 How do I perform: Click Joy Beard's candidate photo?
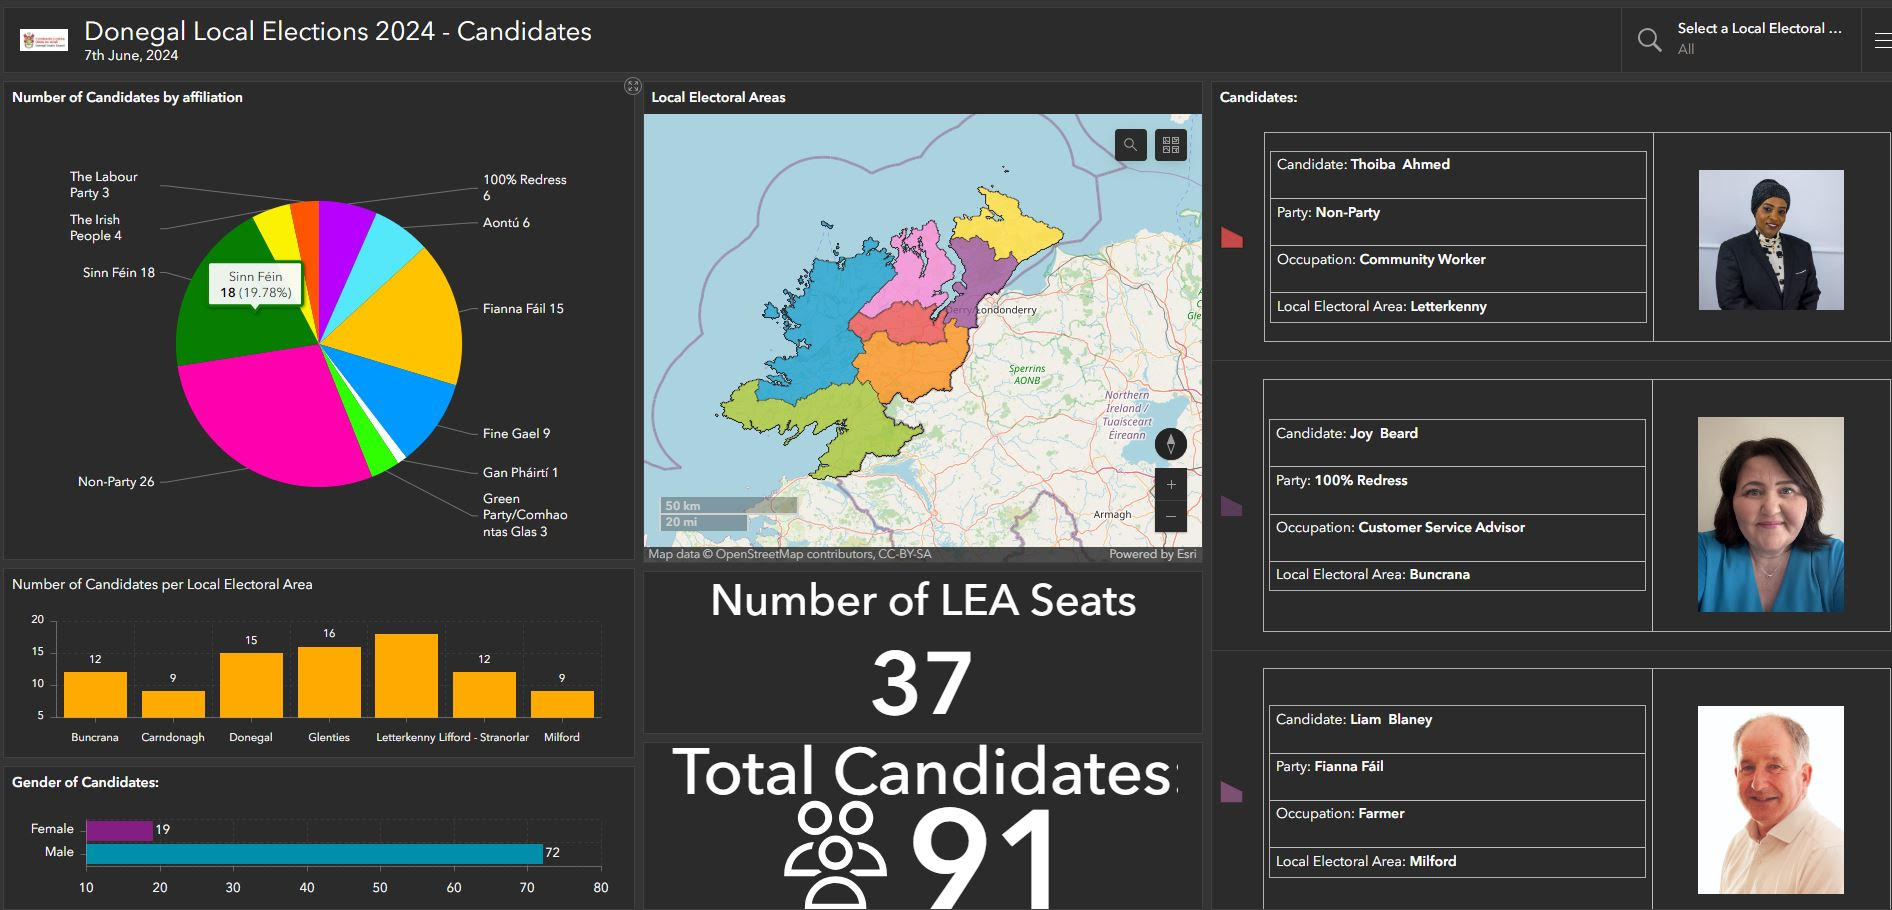pyautogui.click(x=1770, y=513)
